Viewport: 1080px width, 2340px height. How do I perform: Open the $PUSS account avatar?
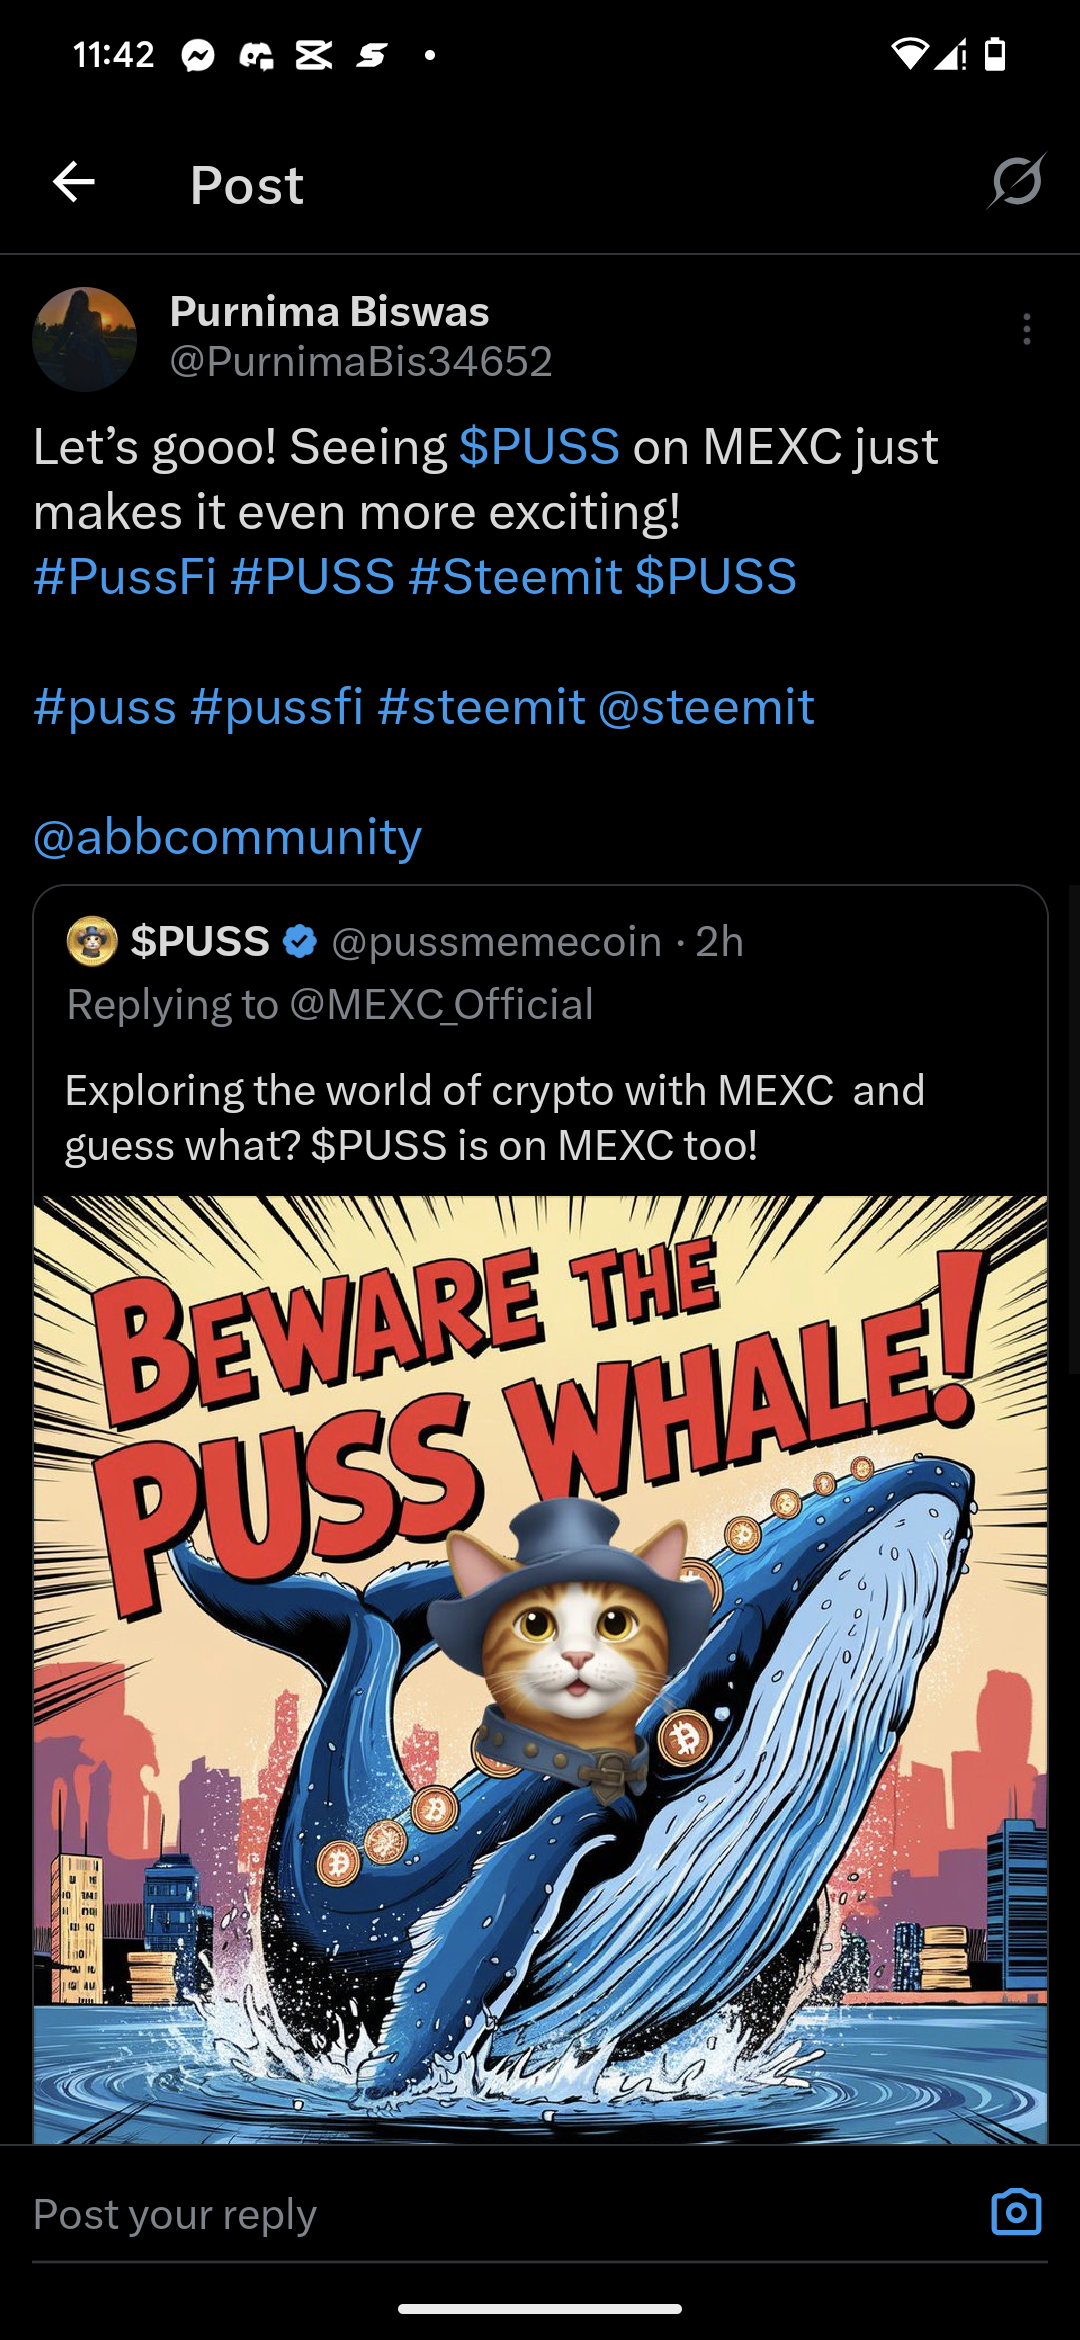coord(92,941)
